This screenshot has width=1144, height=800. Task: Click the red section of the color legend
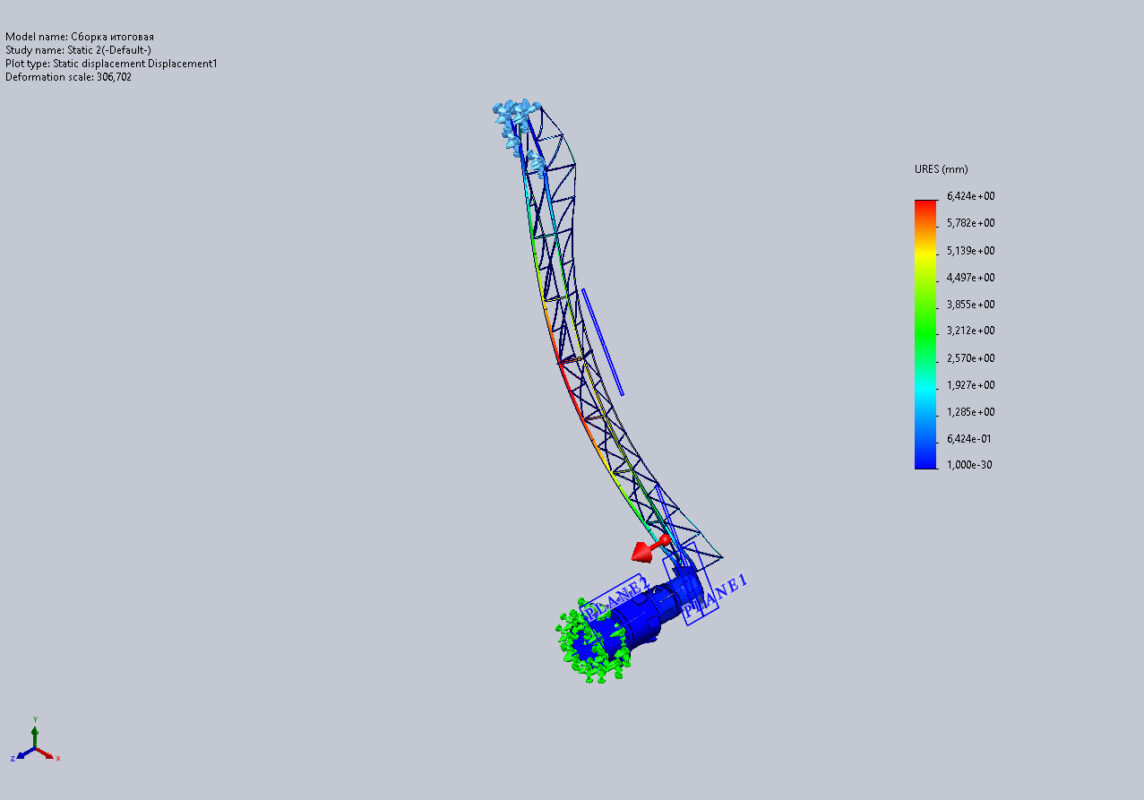[925, 211]
